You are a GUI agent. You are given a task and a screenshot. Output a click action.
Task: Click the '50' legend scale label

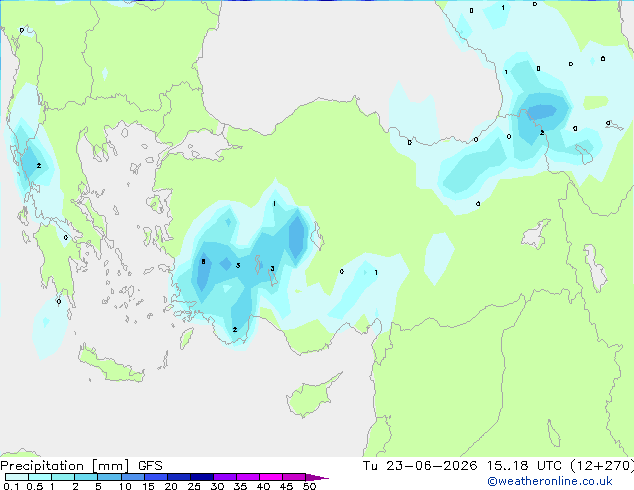[x=309, y=486]
